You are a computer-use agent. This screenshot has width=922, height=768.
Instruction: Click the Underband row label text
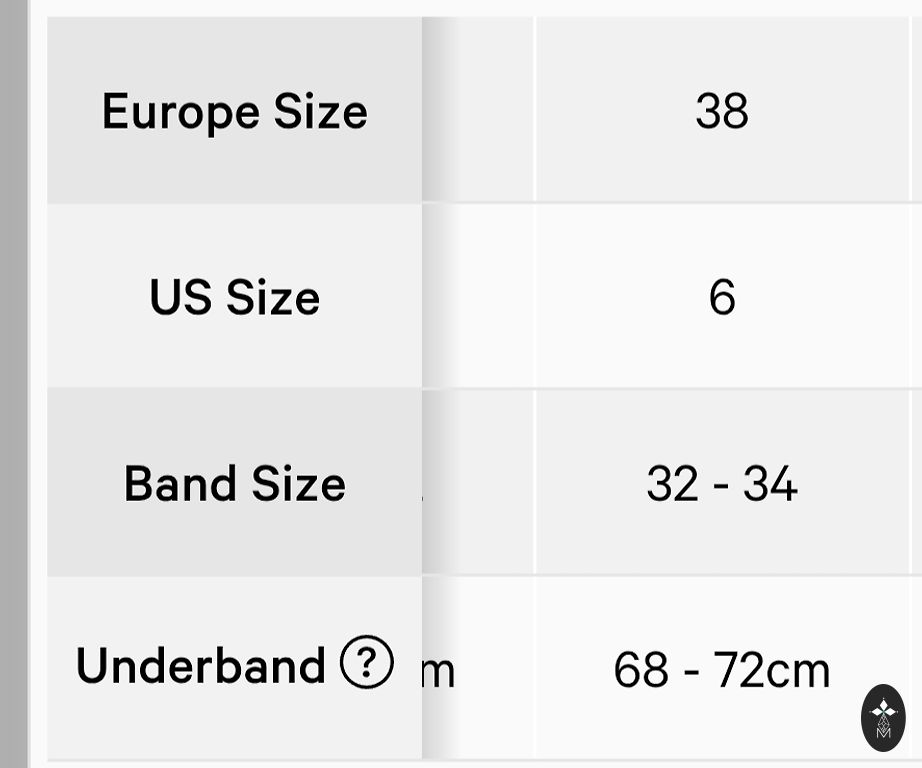point(200,665)
